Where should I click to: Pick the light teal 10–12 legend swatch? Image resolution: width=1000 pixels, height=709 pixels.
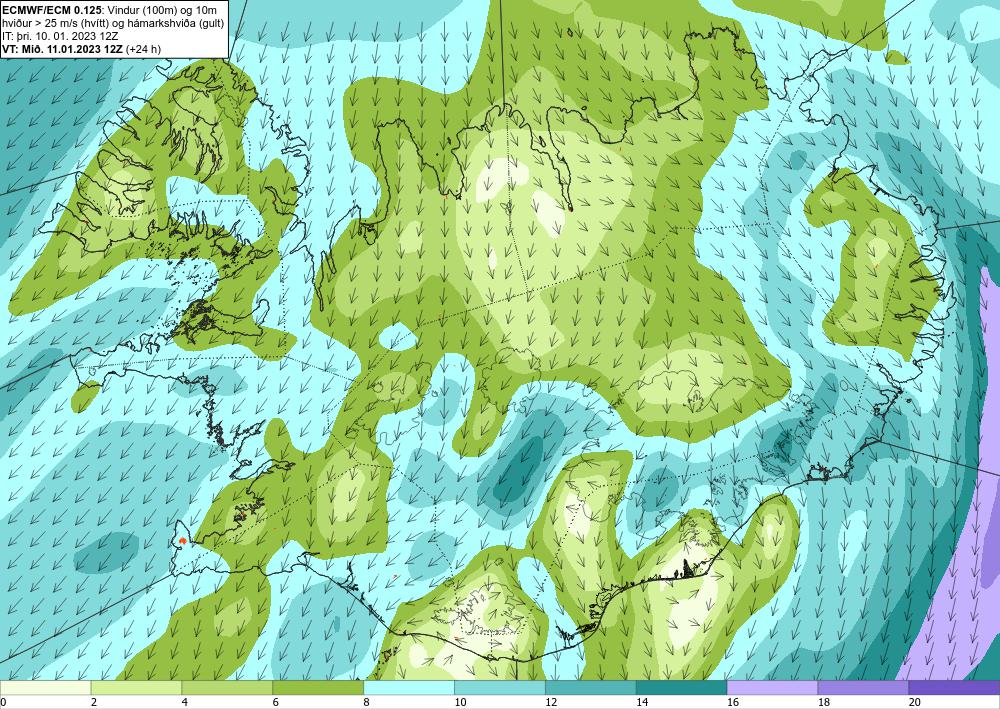(500, 688)
